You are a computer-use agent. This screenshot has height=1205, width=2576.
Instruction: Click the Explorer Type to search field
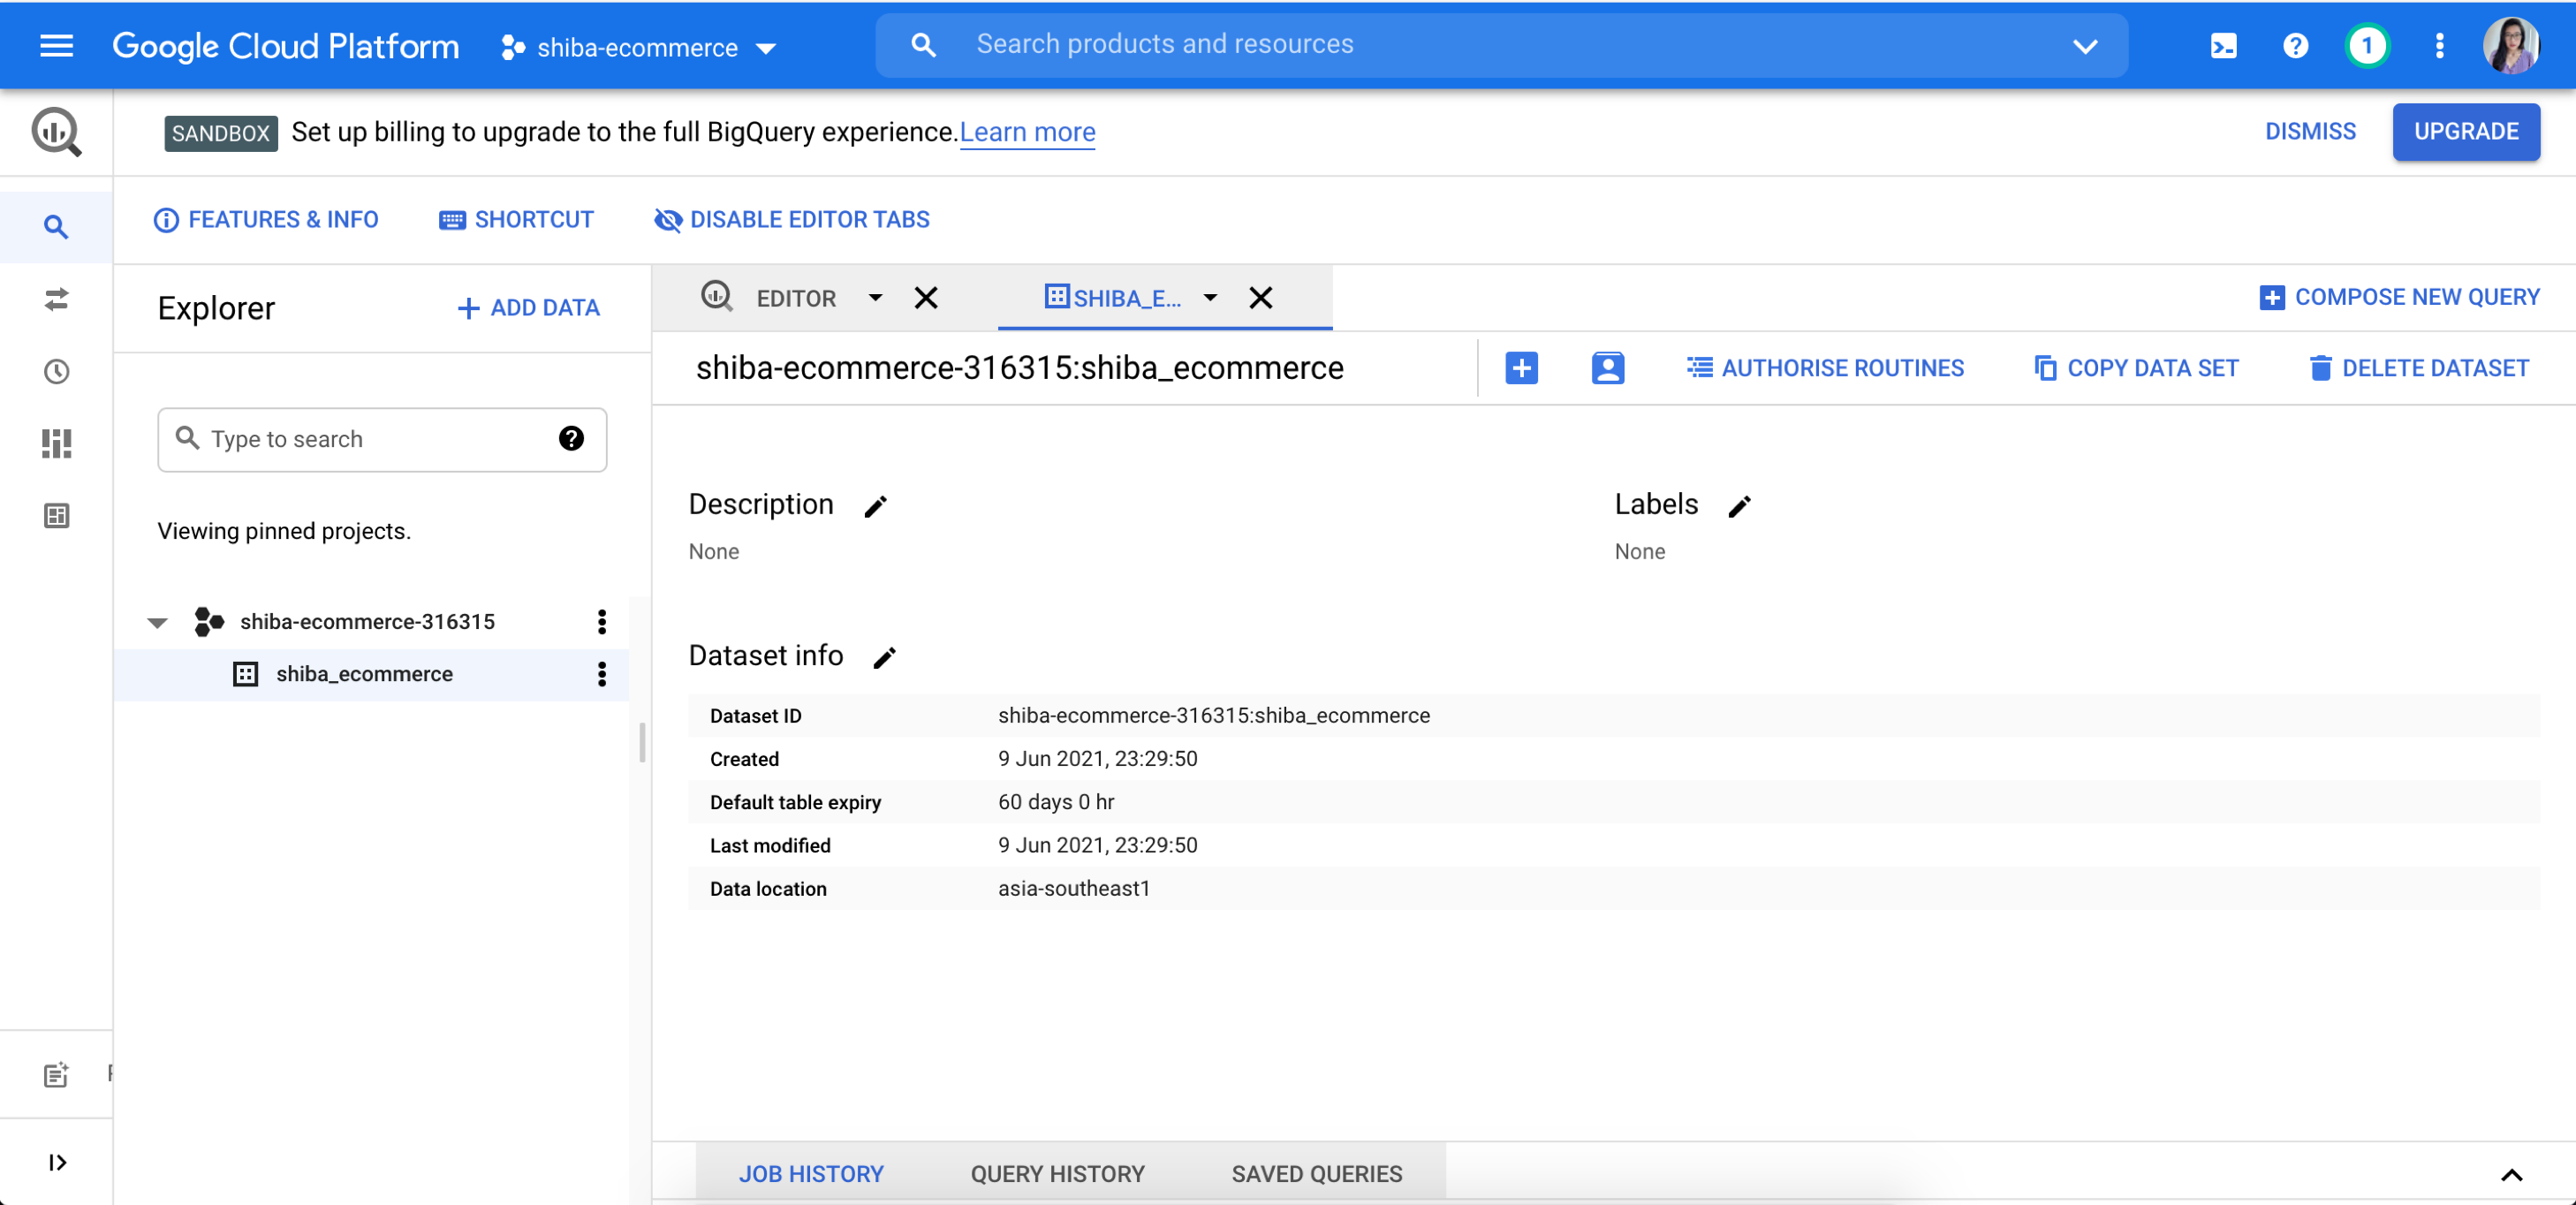point(370,439)
